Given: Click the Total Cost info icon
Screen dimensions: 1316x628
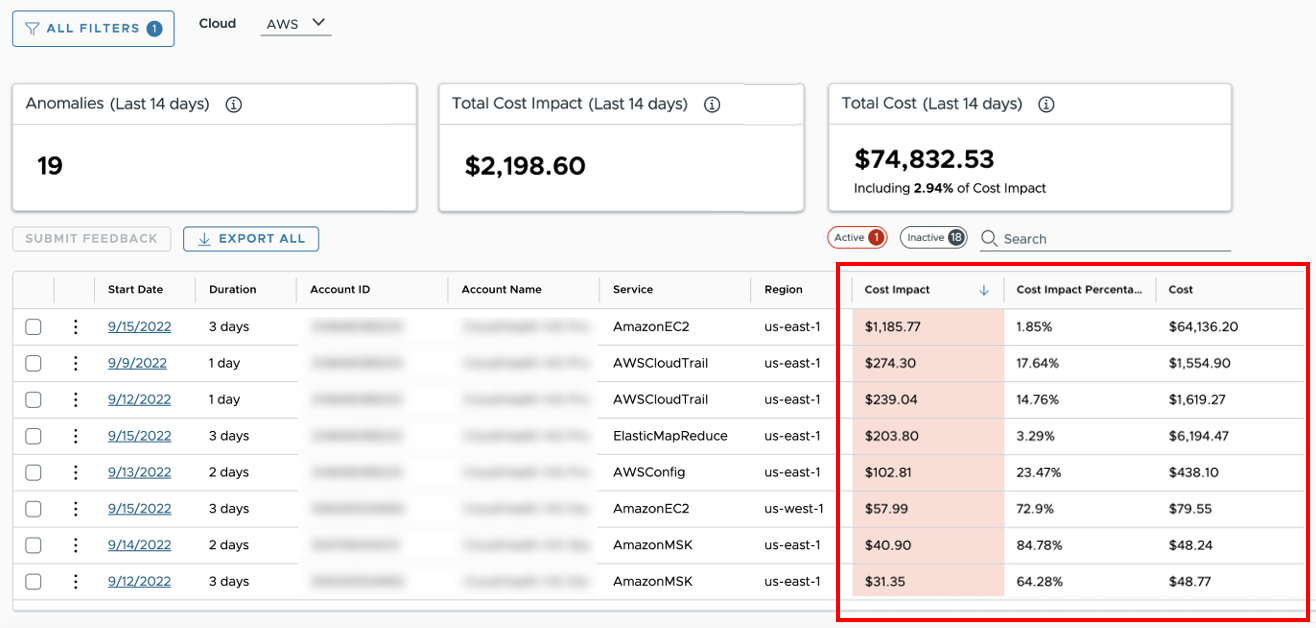Looking at the screenshot, I should pos(1046,104).
